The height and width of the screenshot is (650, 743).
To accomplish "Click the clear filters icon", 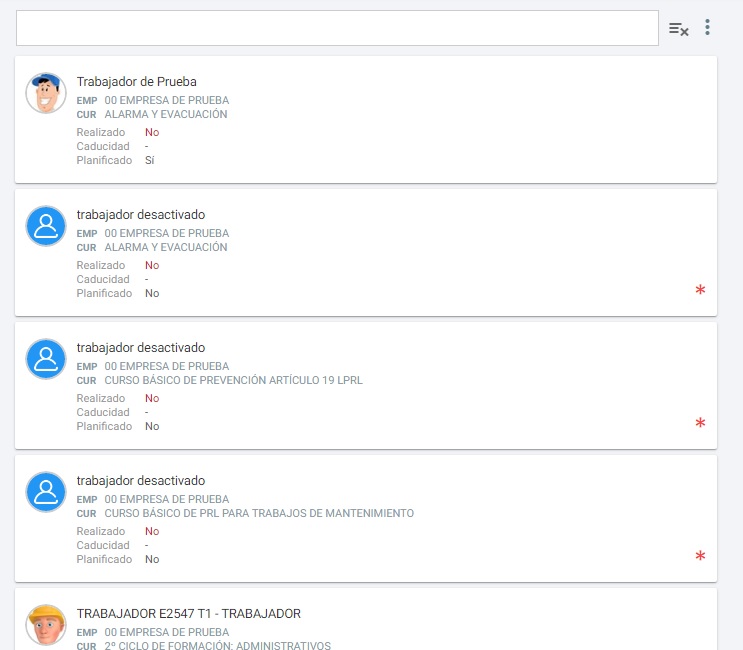I will tap(678, 29).
